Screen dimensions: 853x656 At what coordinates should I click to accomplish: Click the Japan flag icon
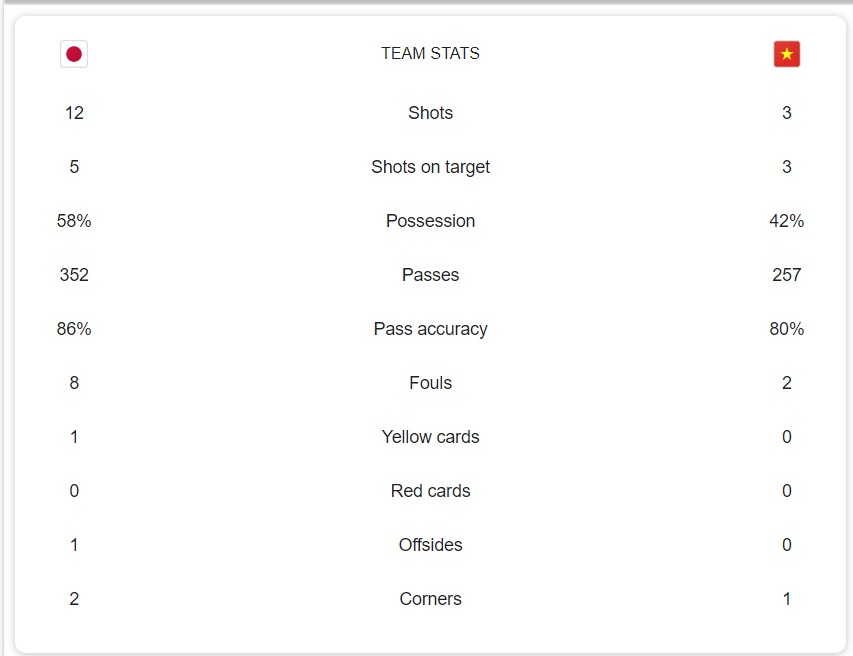74,54
